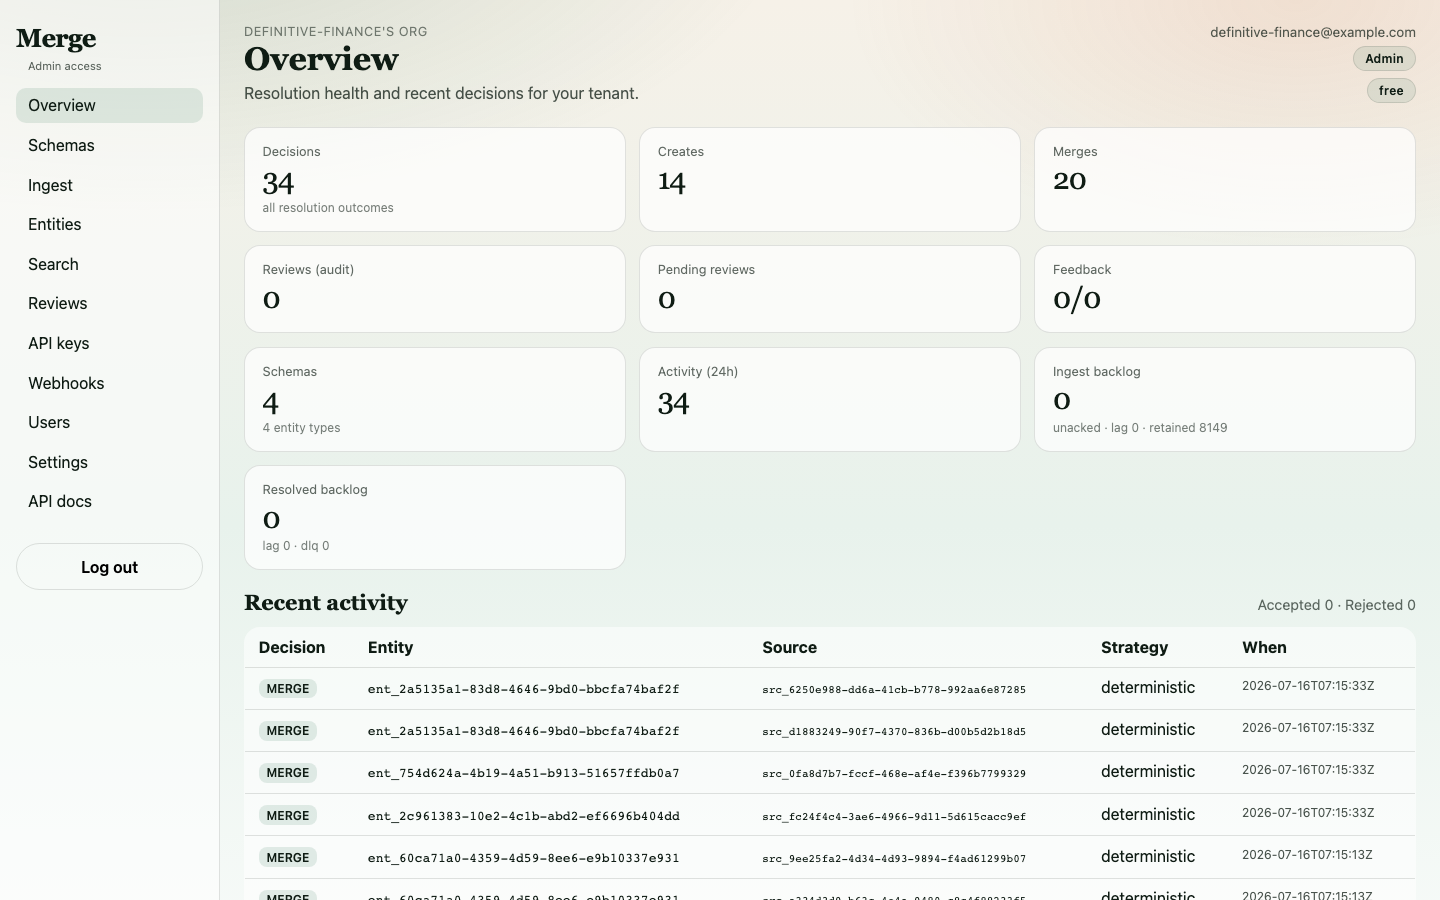The width and height of the screenshot is (1440, 900).
Task: Click the account email definitive-finance@example.com
Action: 1313,32
